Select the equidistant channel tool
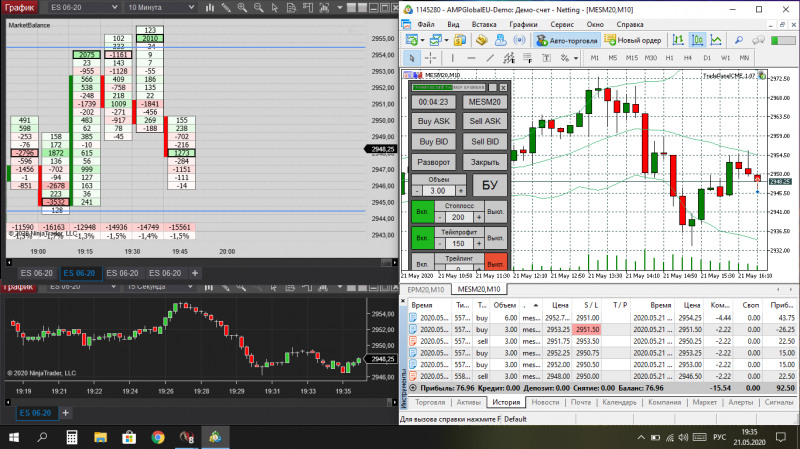 click(x=509, y=58)
